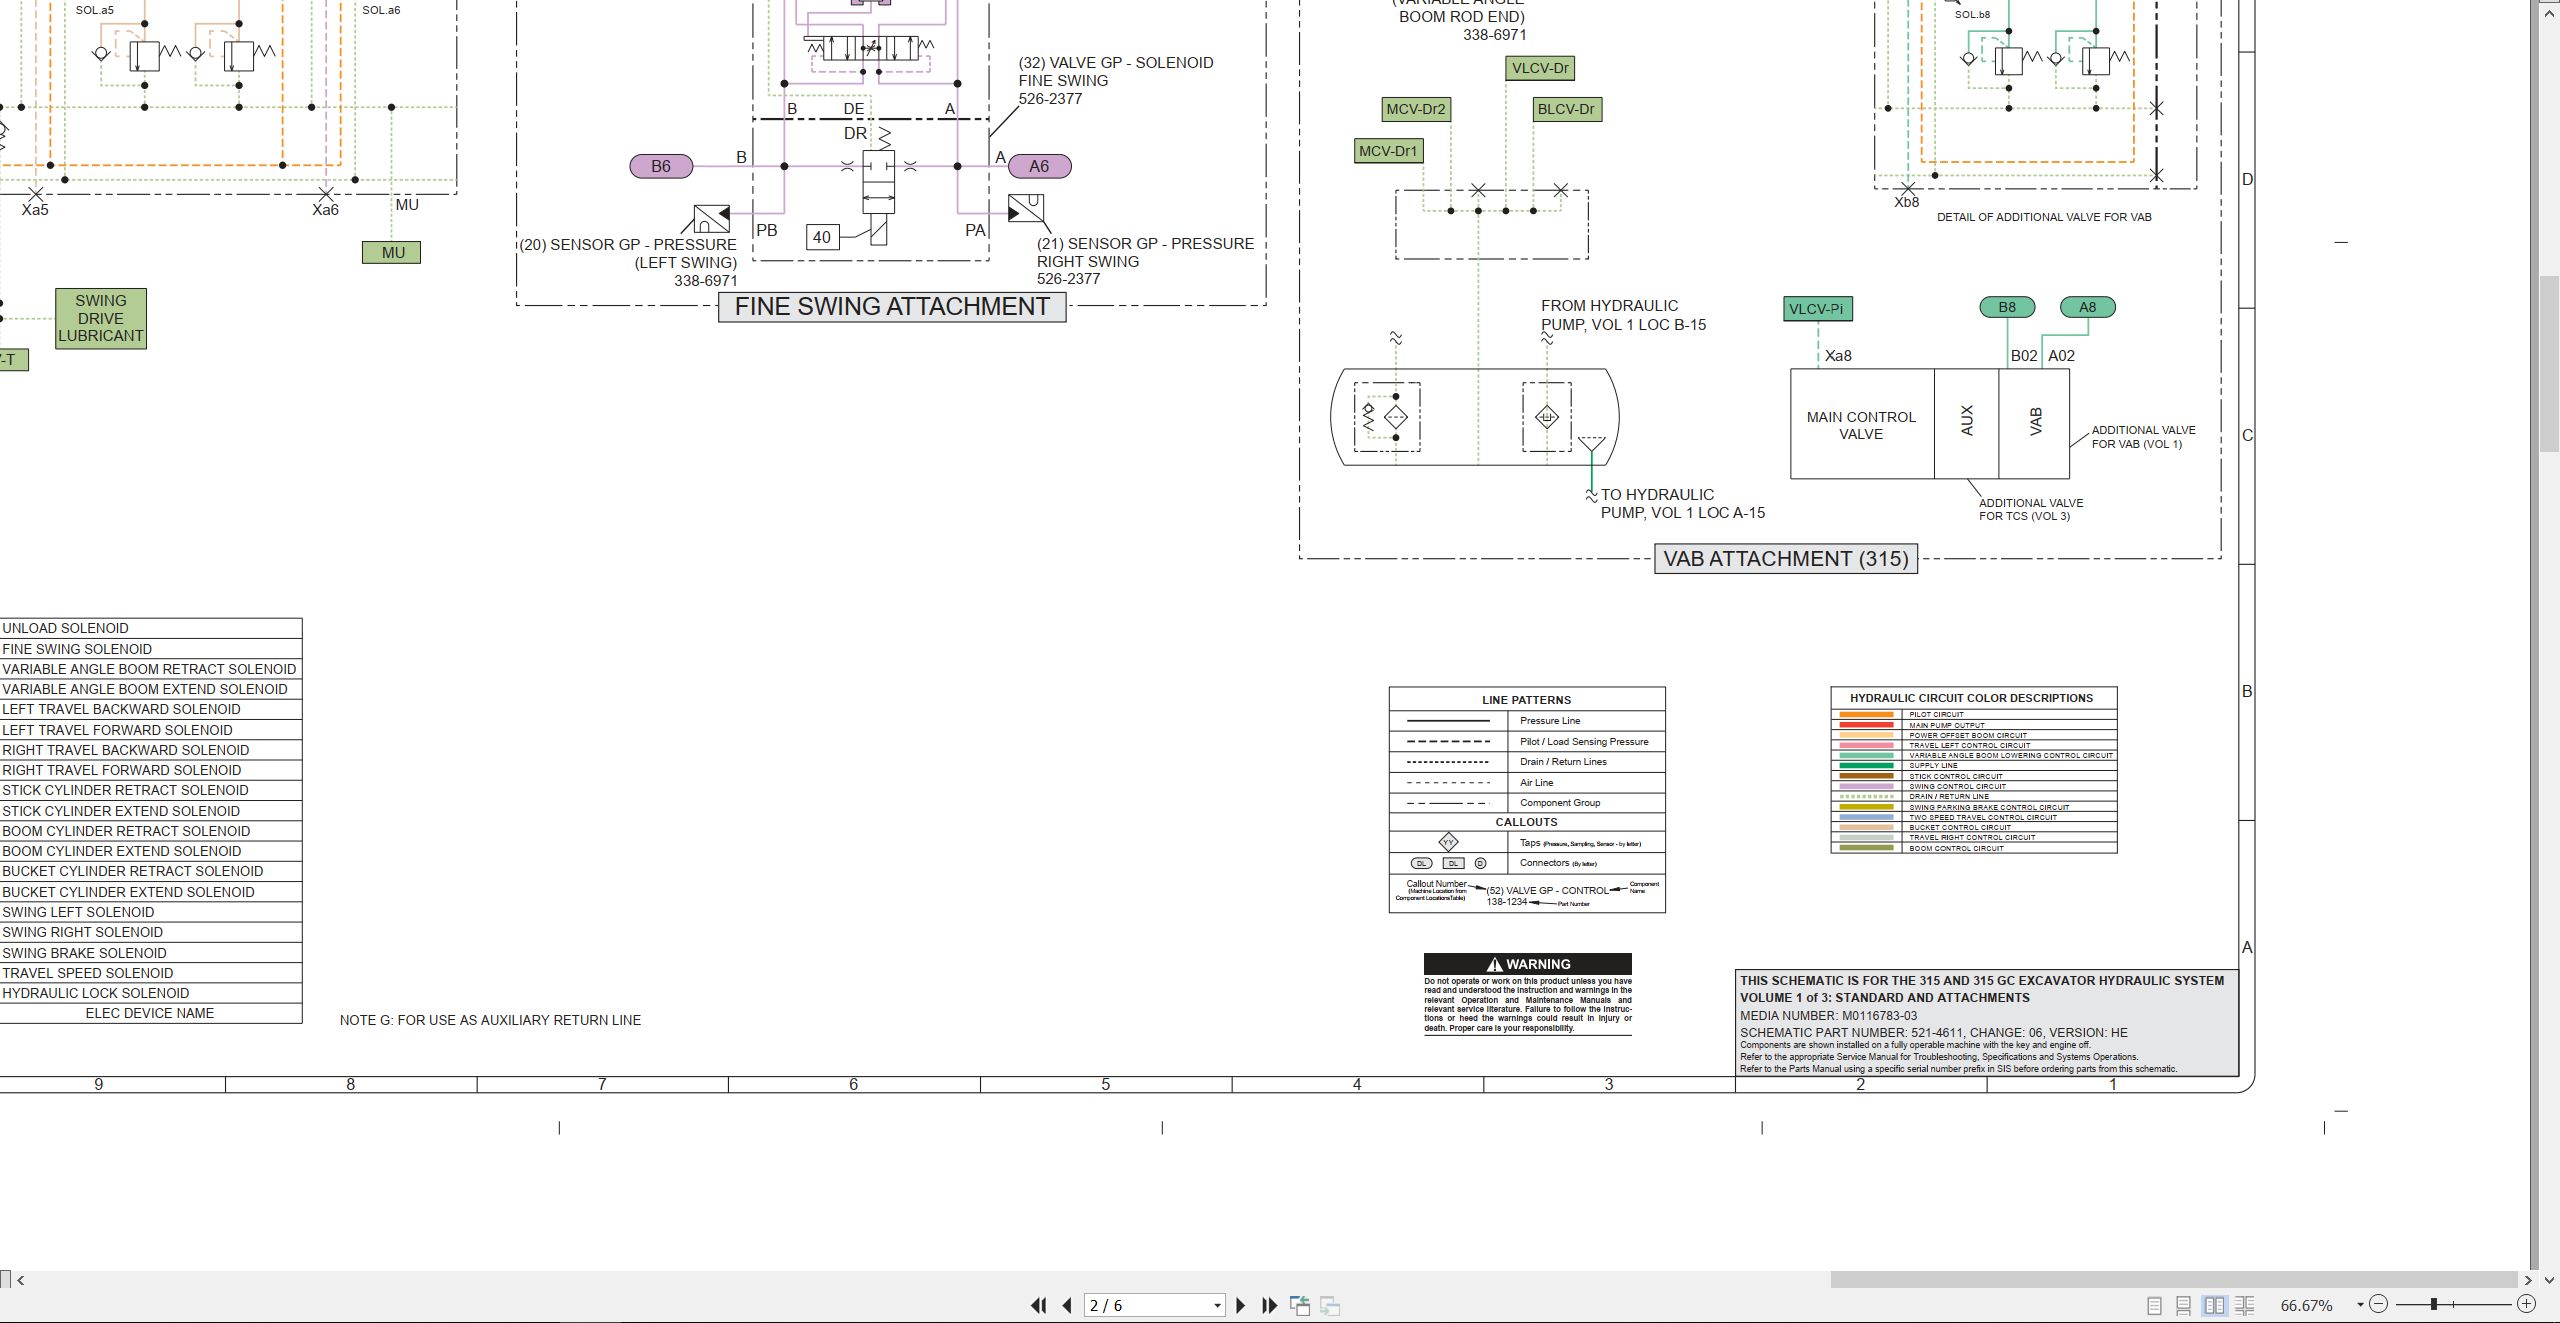The image size is (2560, 1323).
Task: Click the FINE SWING ATTACHMENT title
Action: [x=892, y=307]
